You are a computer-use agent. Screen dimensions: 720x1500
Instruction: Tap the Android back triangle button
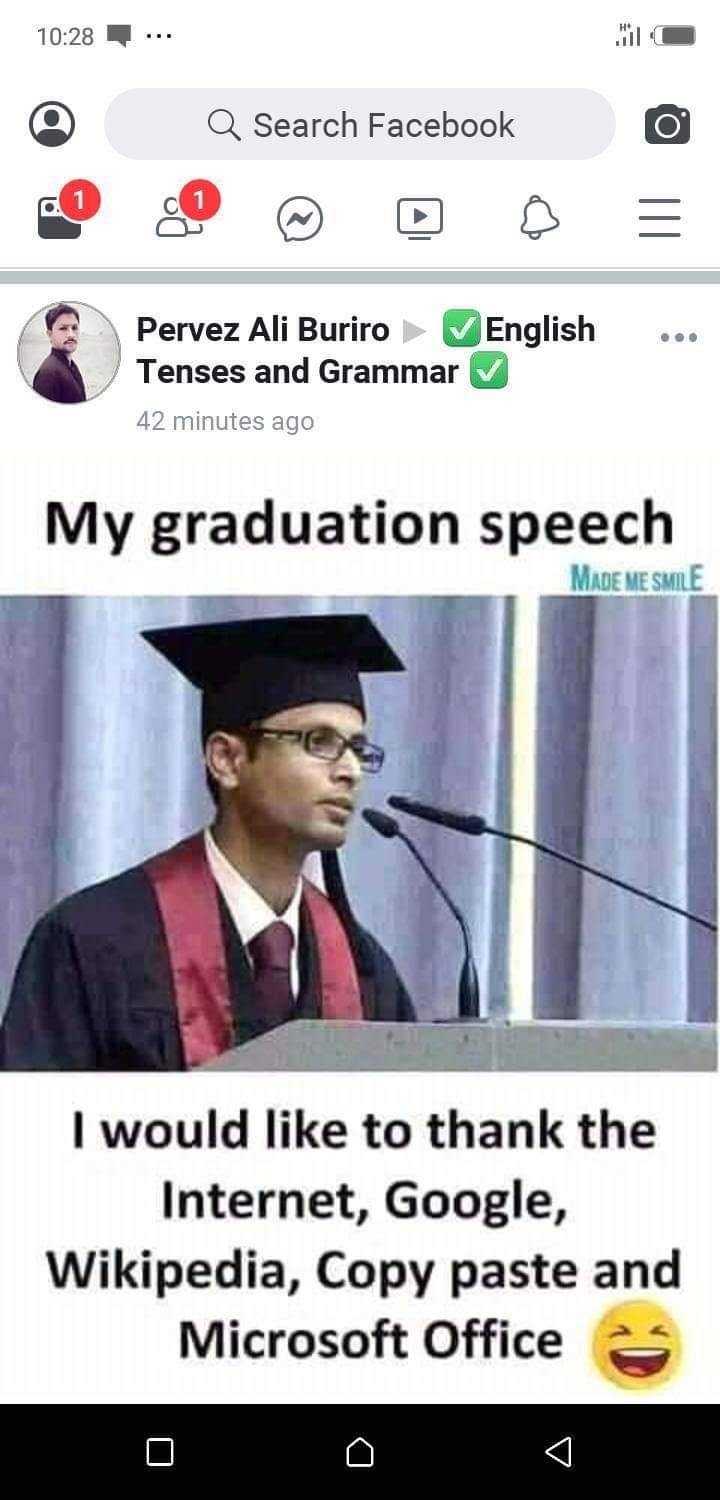[559, 1452]
